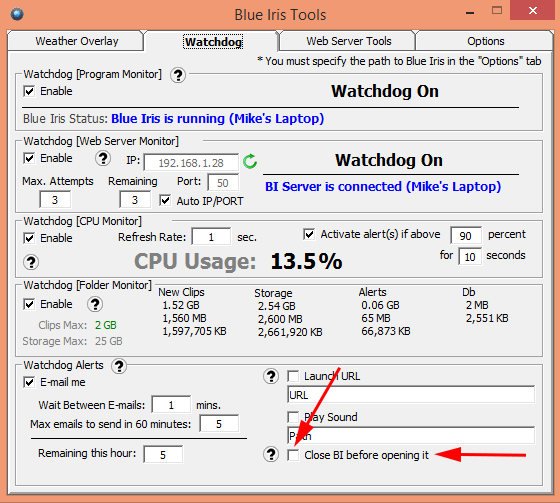This screenshot has width=560, height=503.
Task: Uncheck the E-mail me checkbox
Action: click(29, 383)
